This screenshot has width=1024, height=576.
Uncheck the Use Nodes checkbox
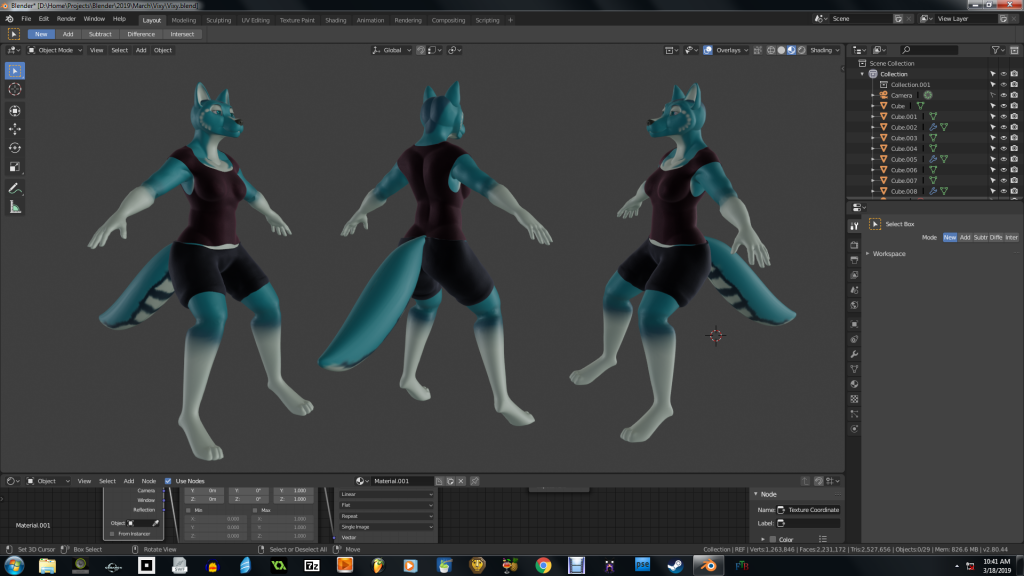click(x=168, y=481)
